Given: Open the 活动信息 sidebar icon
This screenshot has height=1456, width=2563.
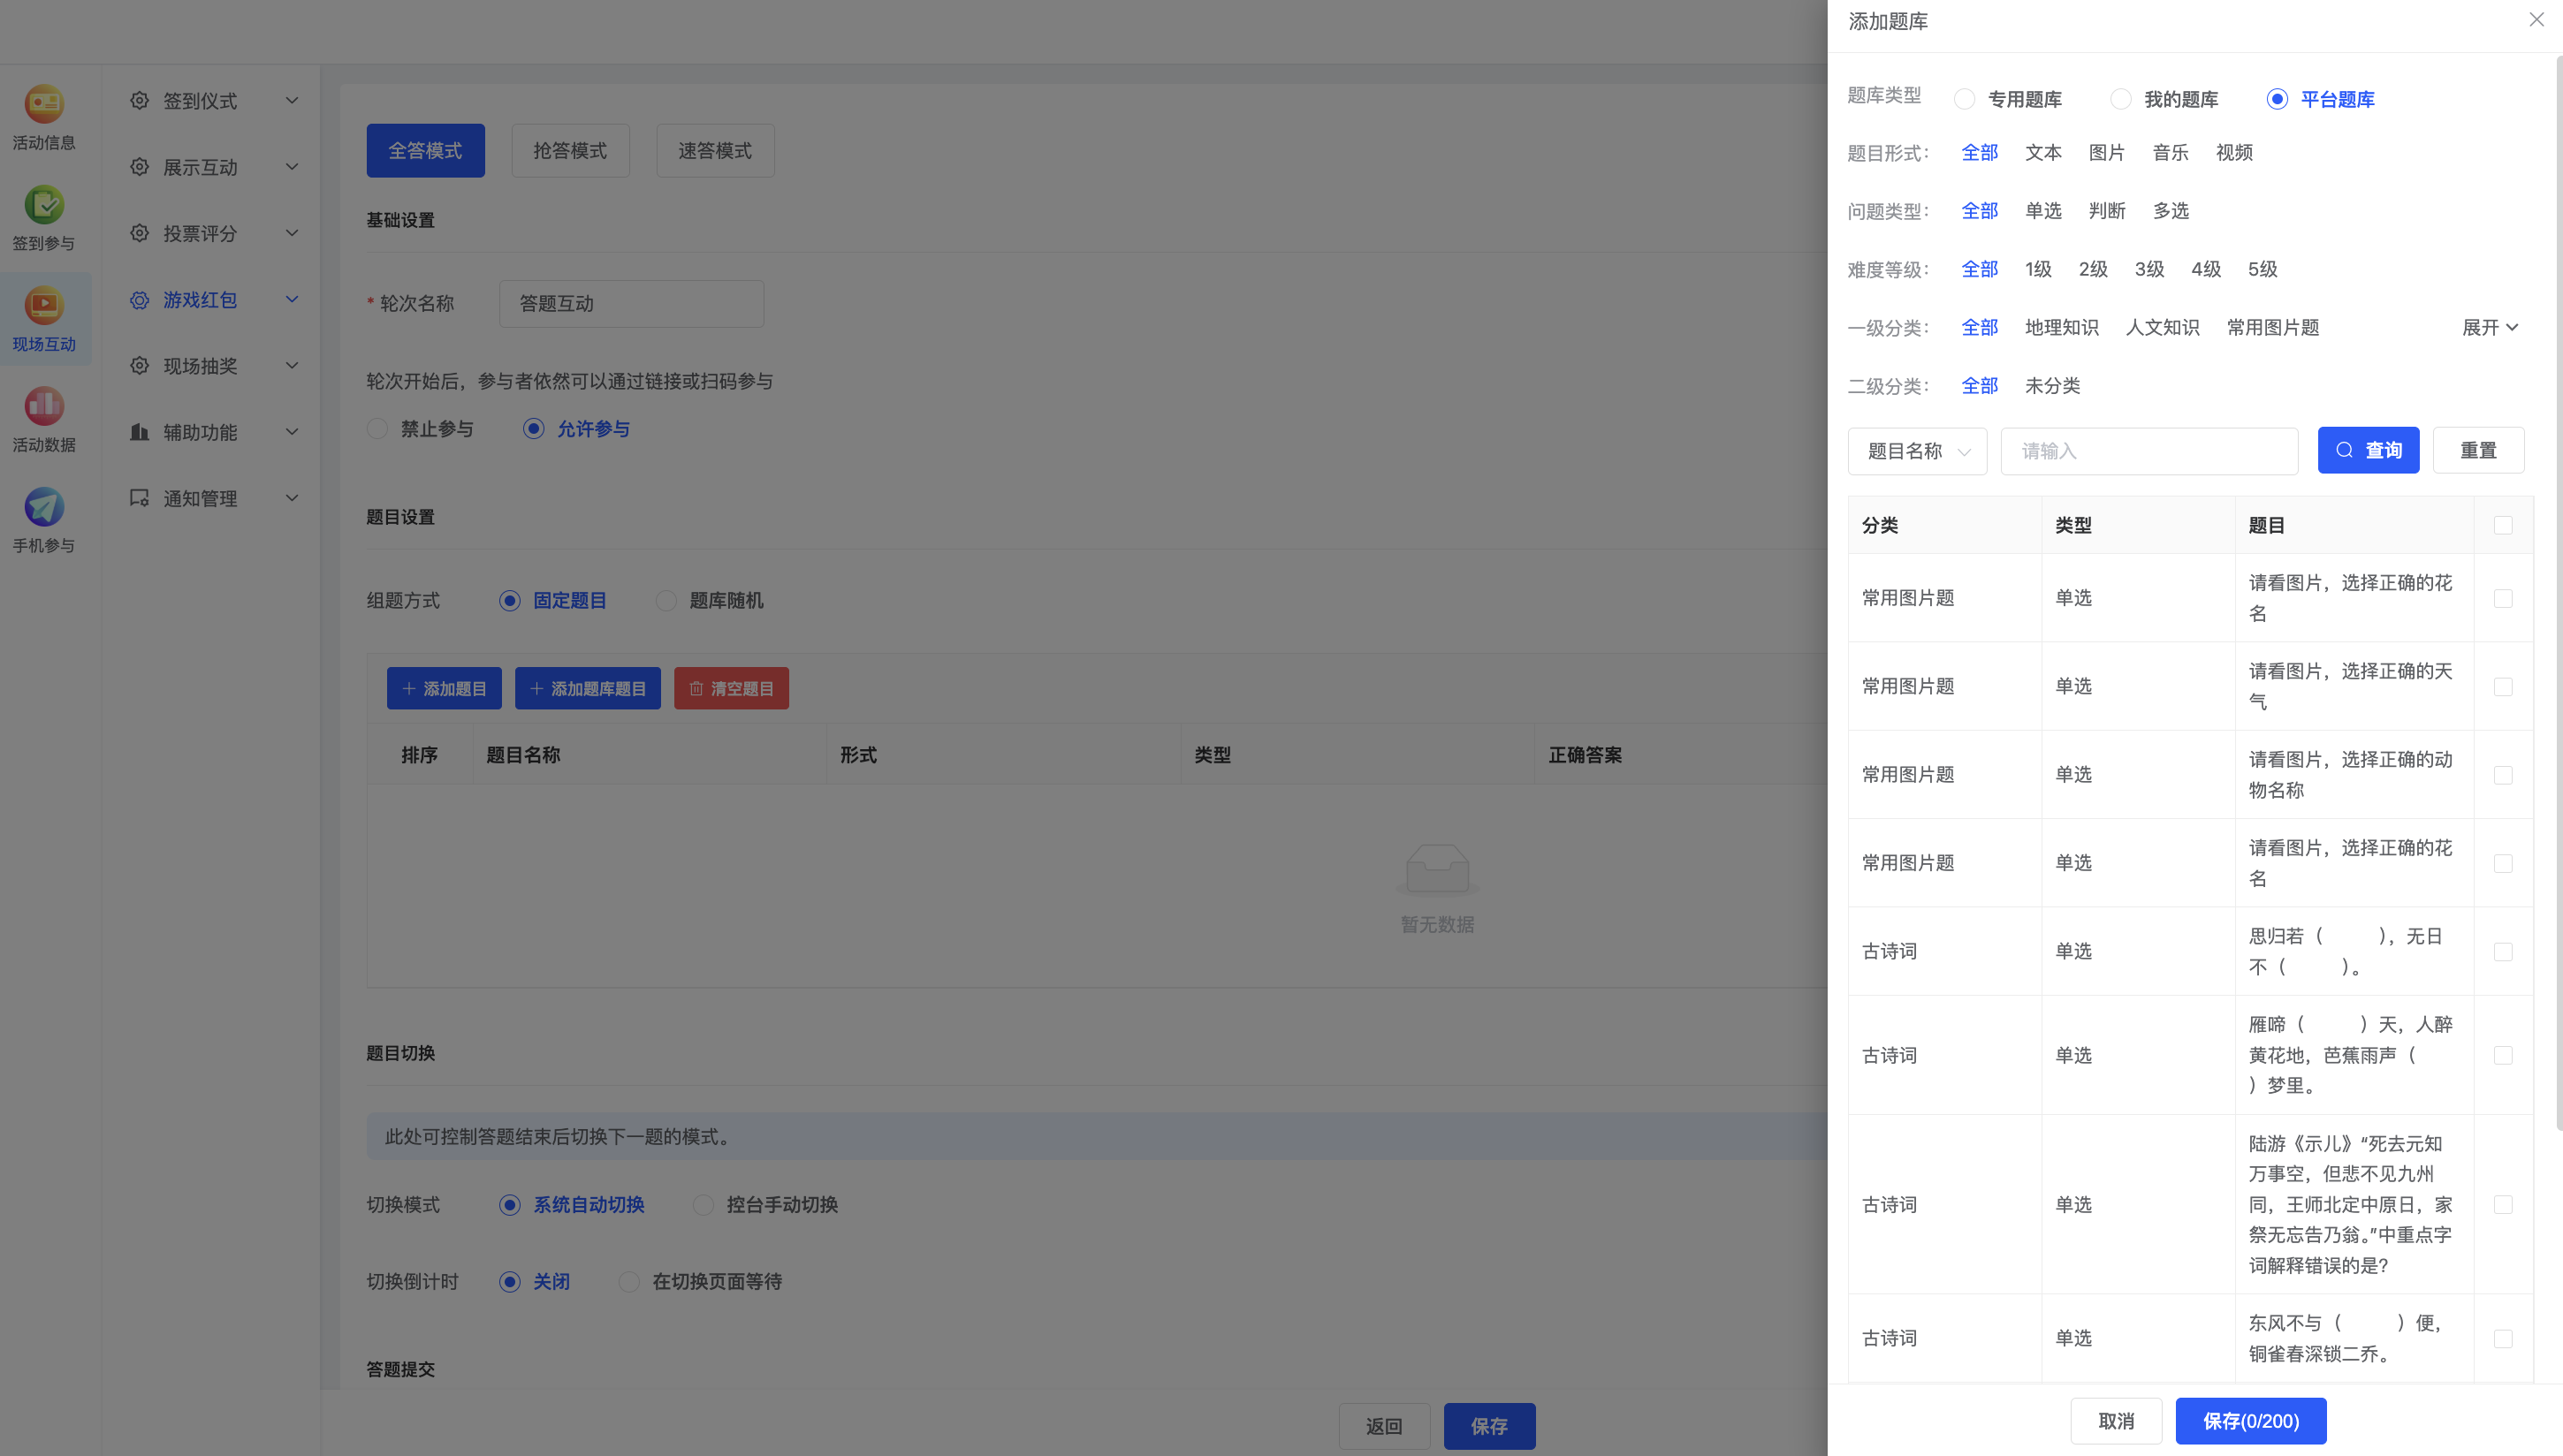Looking at the screenshot, I should click(44, 104).
